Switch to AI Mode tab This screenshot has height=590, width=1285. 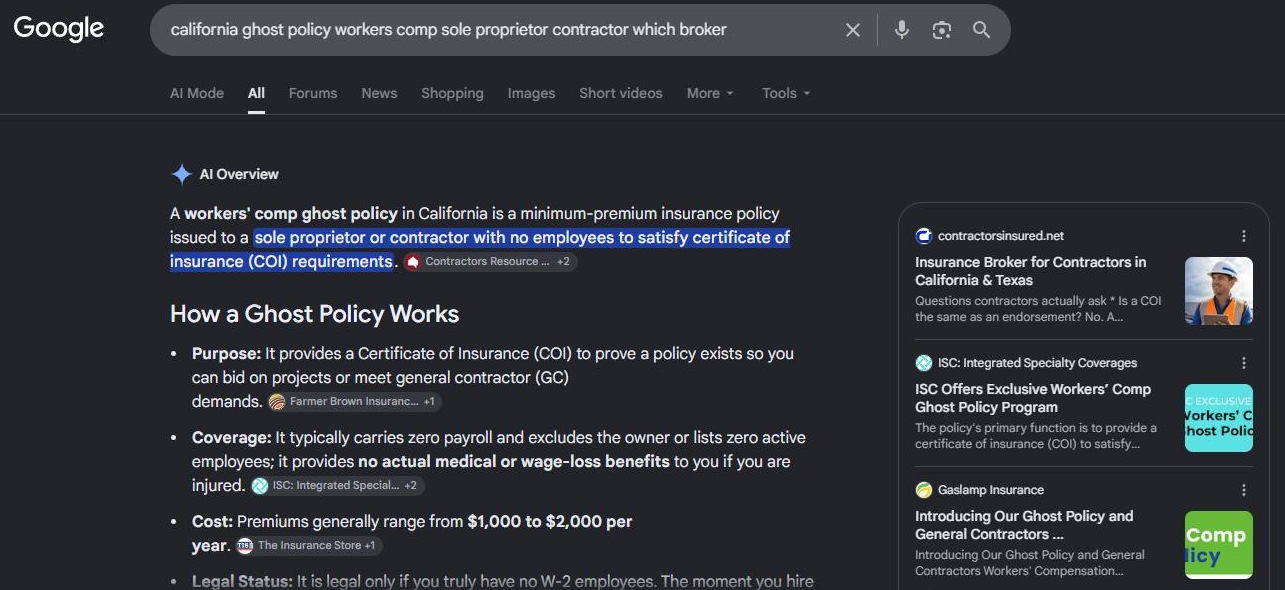[197, 93]
